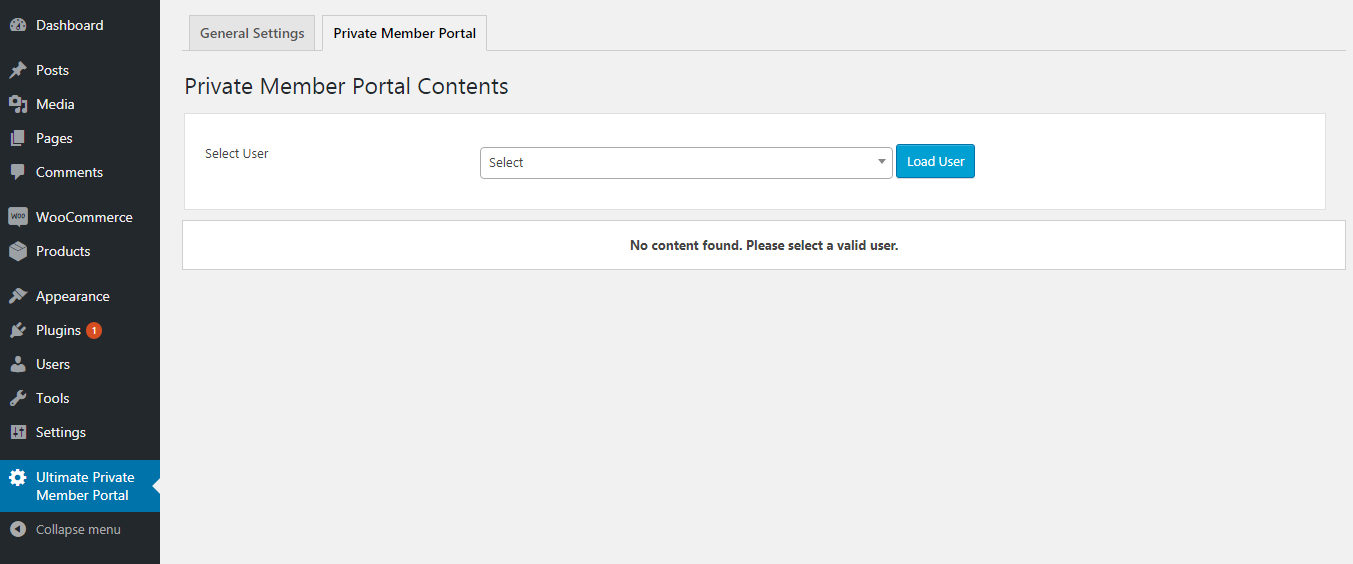This screenshot has height=564, width=1353.
Task: Click the Tools wrench icon
Action: pyautogui.click(x=18, y=398)
